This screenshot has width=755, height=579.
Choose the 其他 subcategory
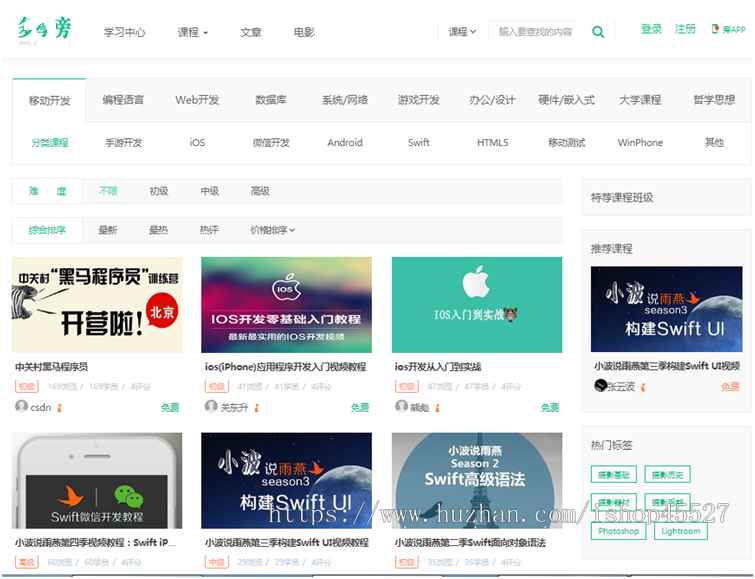714,143
